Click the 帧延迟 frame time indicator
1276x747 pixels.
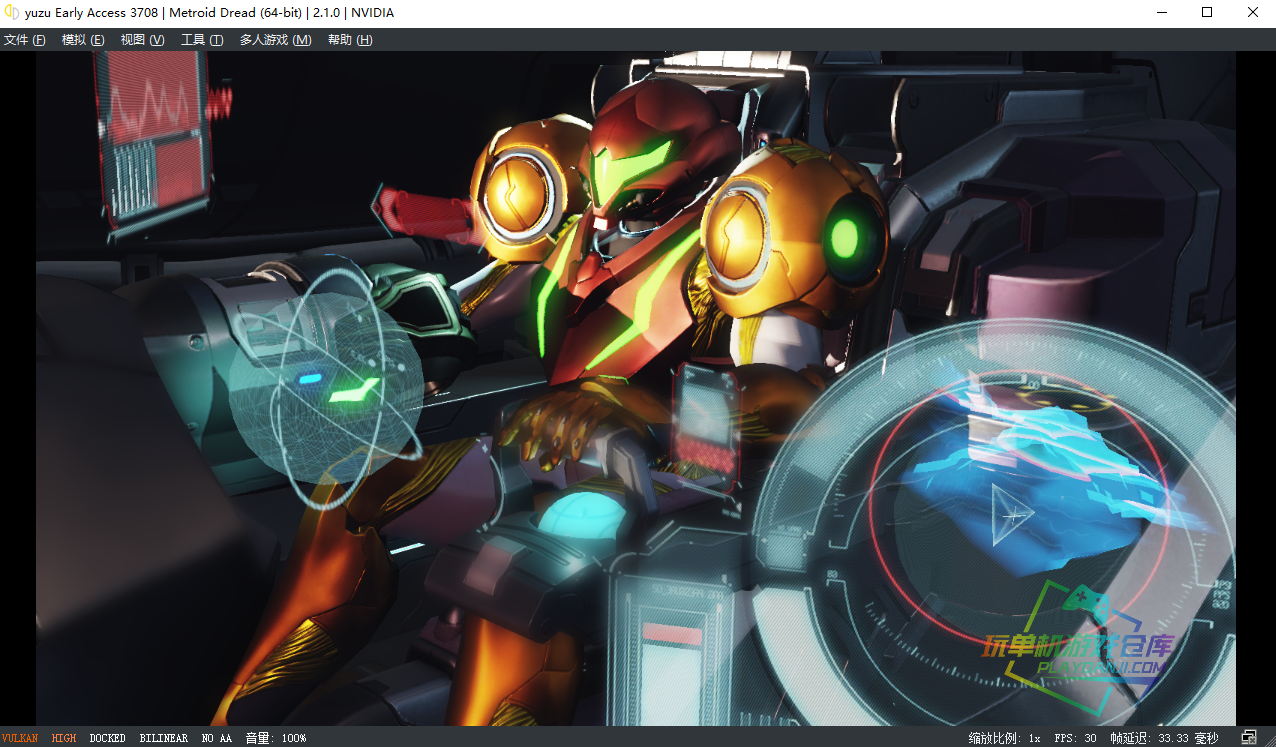pos(1164,738)
